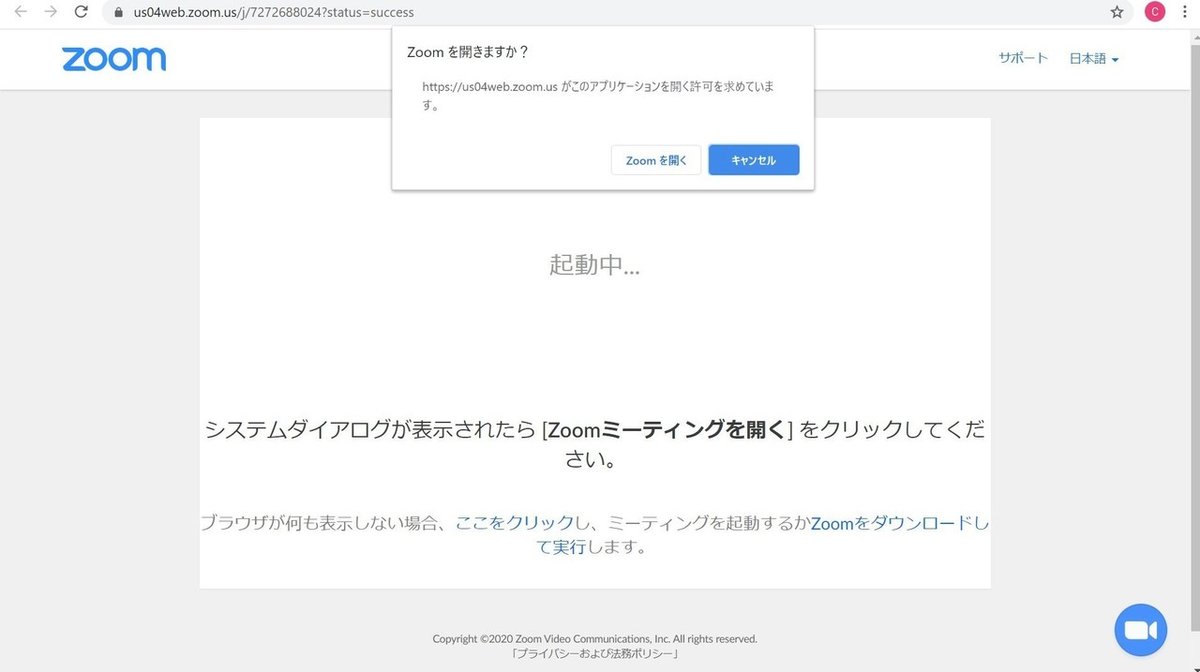This screenshot has width=1200, height=672.
Task: Expand the 日本語 language dropdown
Action: pos(1093,58)
